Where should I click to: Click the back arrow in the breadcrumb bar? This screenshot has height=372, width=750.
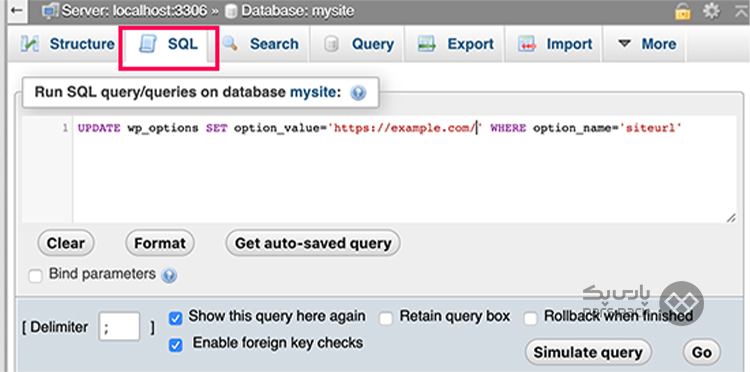point(16,11)
